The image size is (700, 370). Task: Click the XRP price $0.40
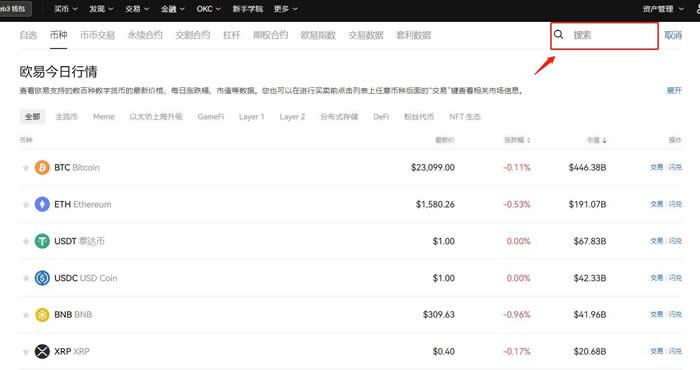tap(444, 352)
